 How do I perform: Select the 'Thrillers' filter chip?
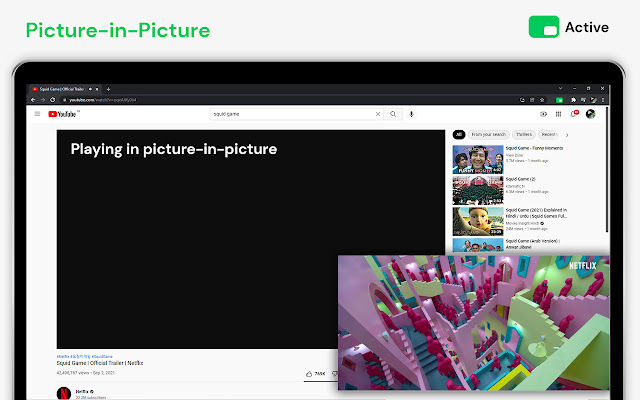tap(524, 135)
